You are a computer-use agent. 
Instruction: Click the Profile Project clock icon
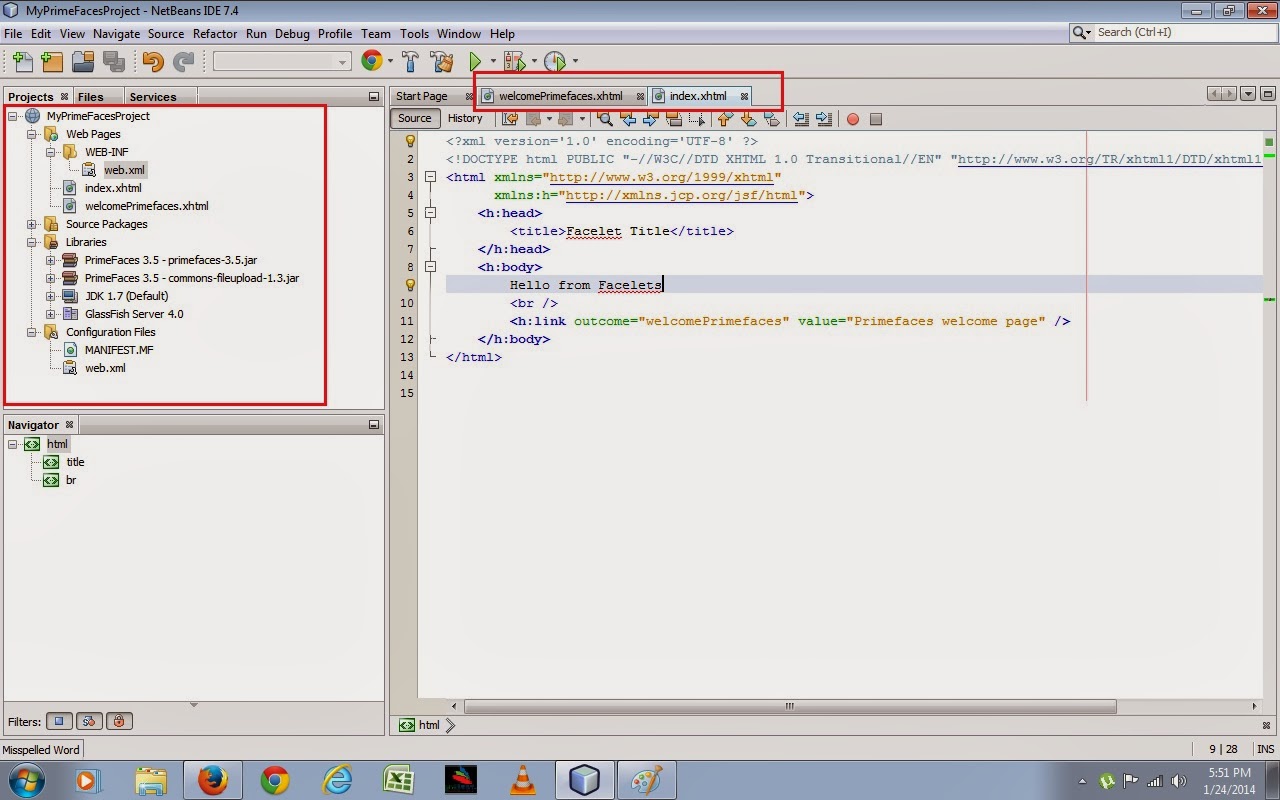[555, 61]
